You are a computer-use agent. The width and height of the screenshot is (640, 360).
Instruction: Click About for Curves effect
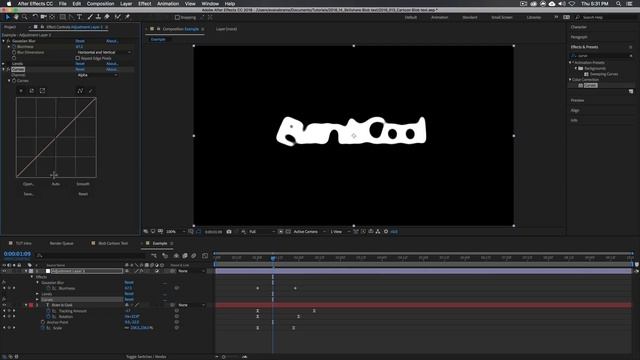click(112, 69)
